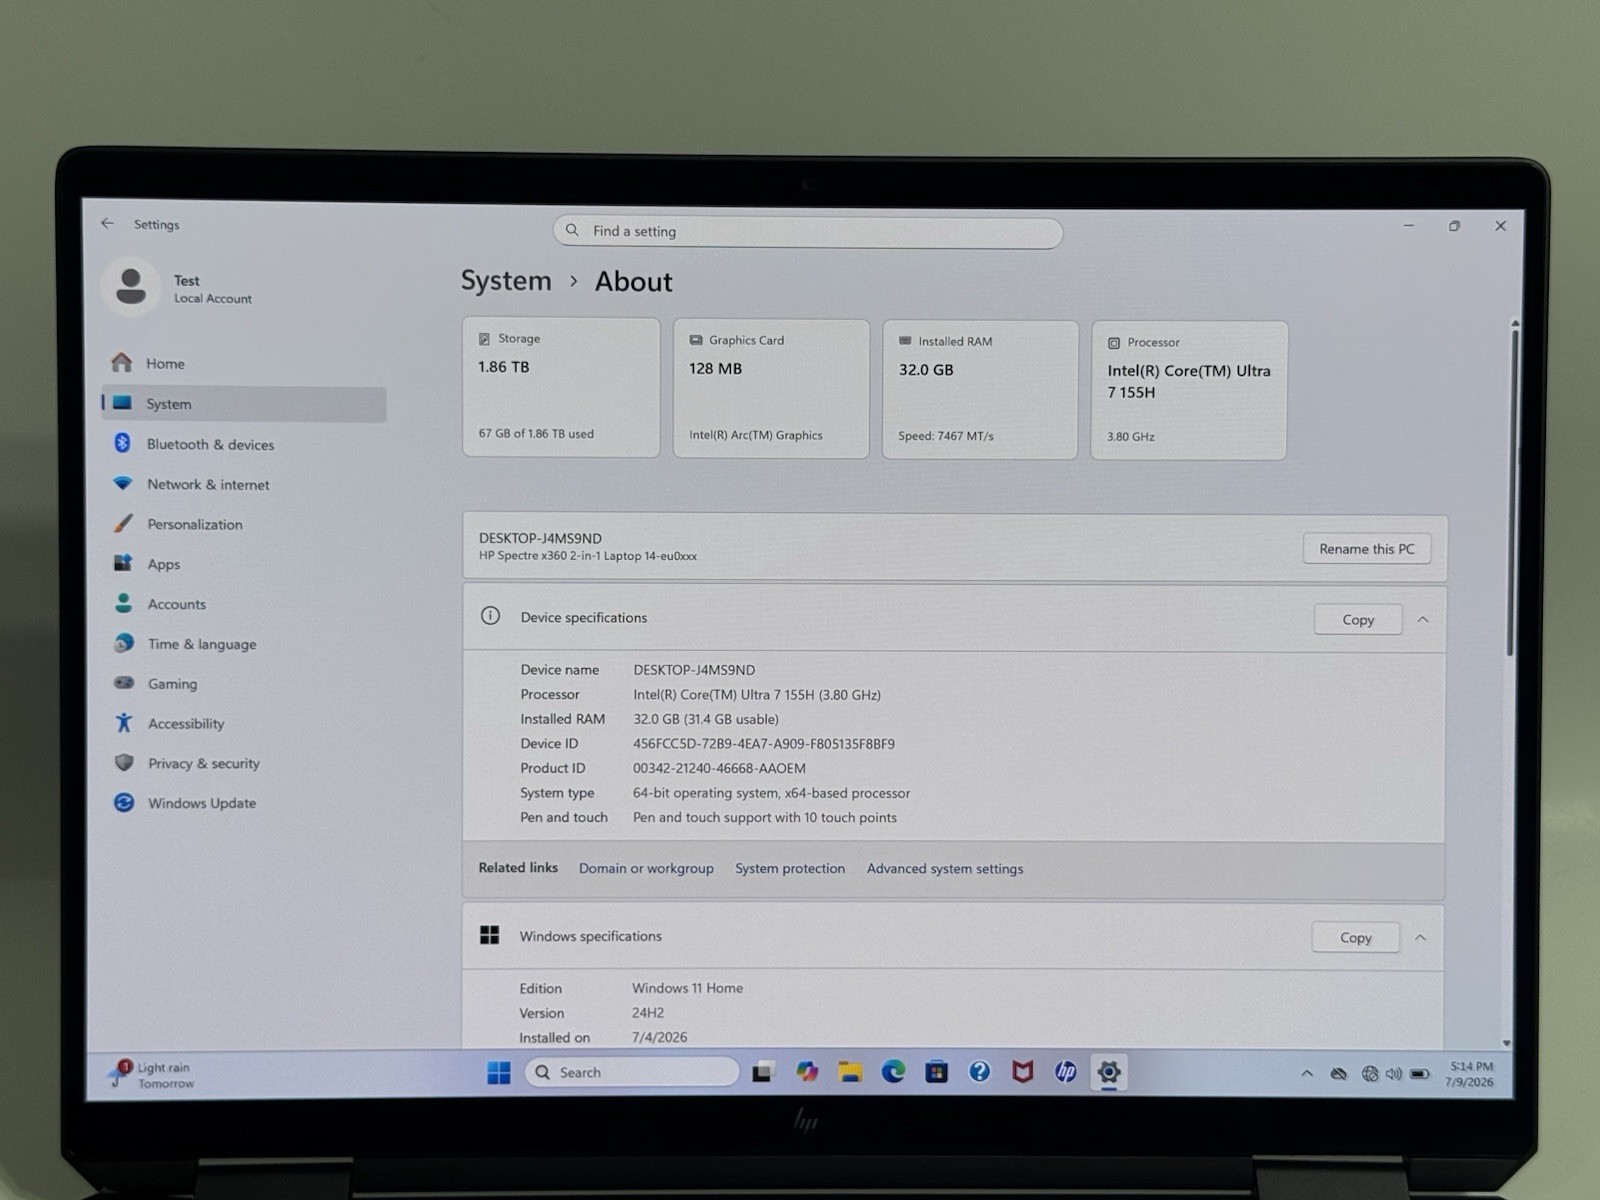Click the System breadcrumb link
The height and width of the screenshot is (1200, 1600).
click(506, 281)
